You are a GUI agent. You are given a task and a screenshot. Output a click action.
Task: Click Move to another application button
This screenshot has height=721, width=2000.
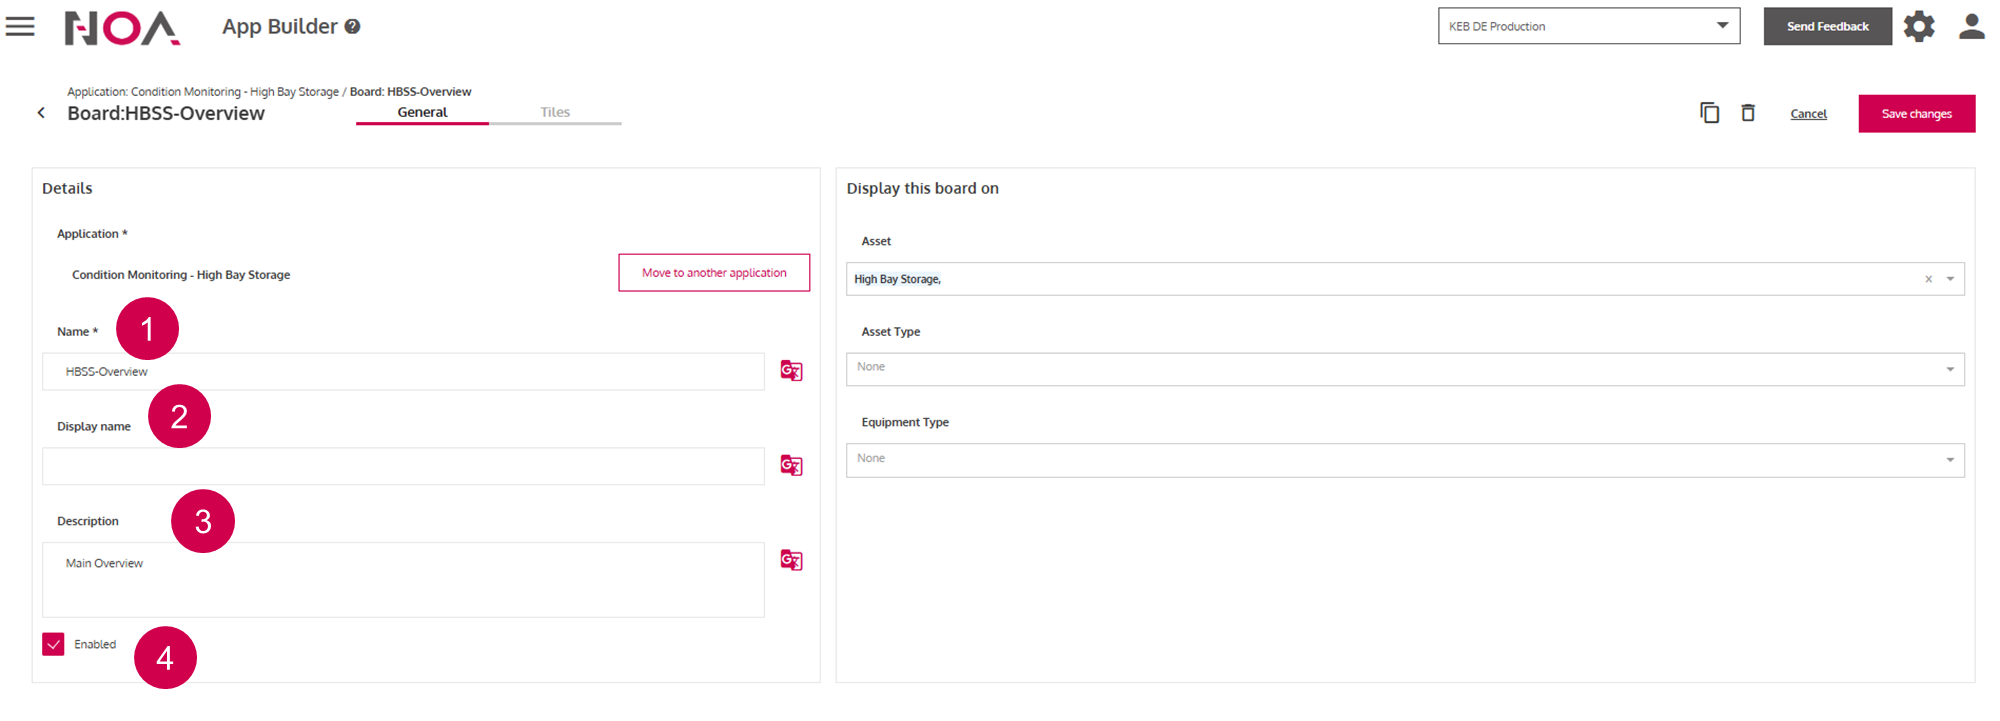(x=714, y=273)
